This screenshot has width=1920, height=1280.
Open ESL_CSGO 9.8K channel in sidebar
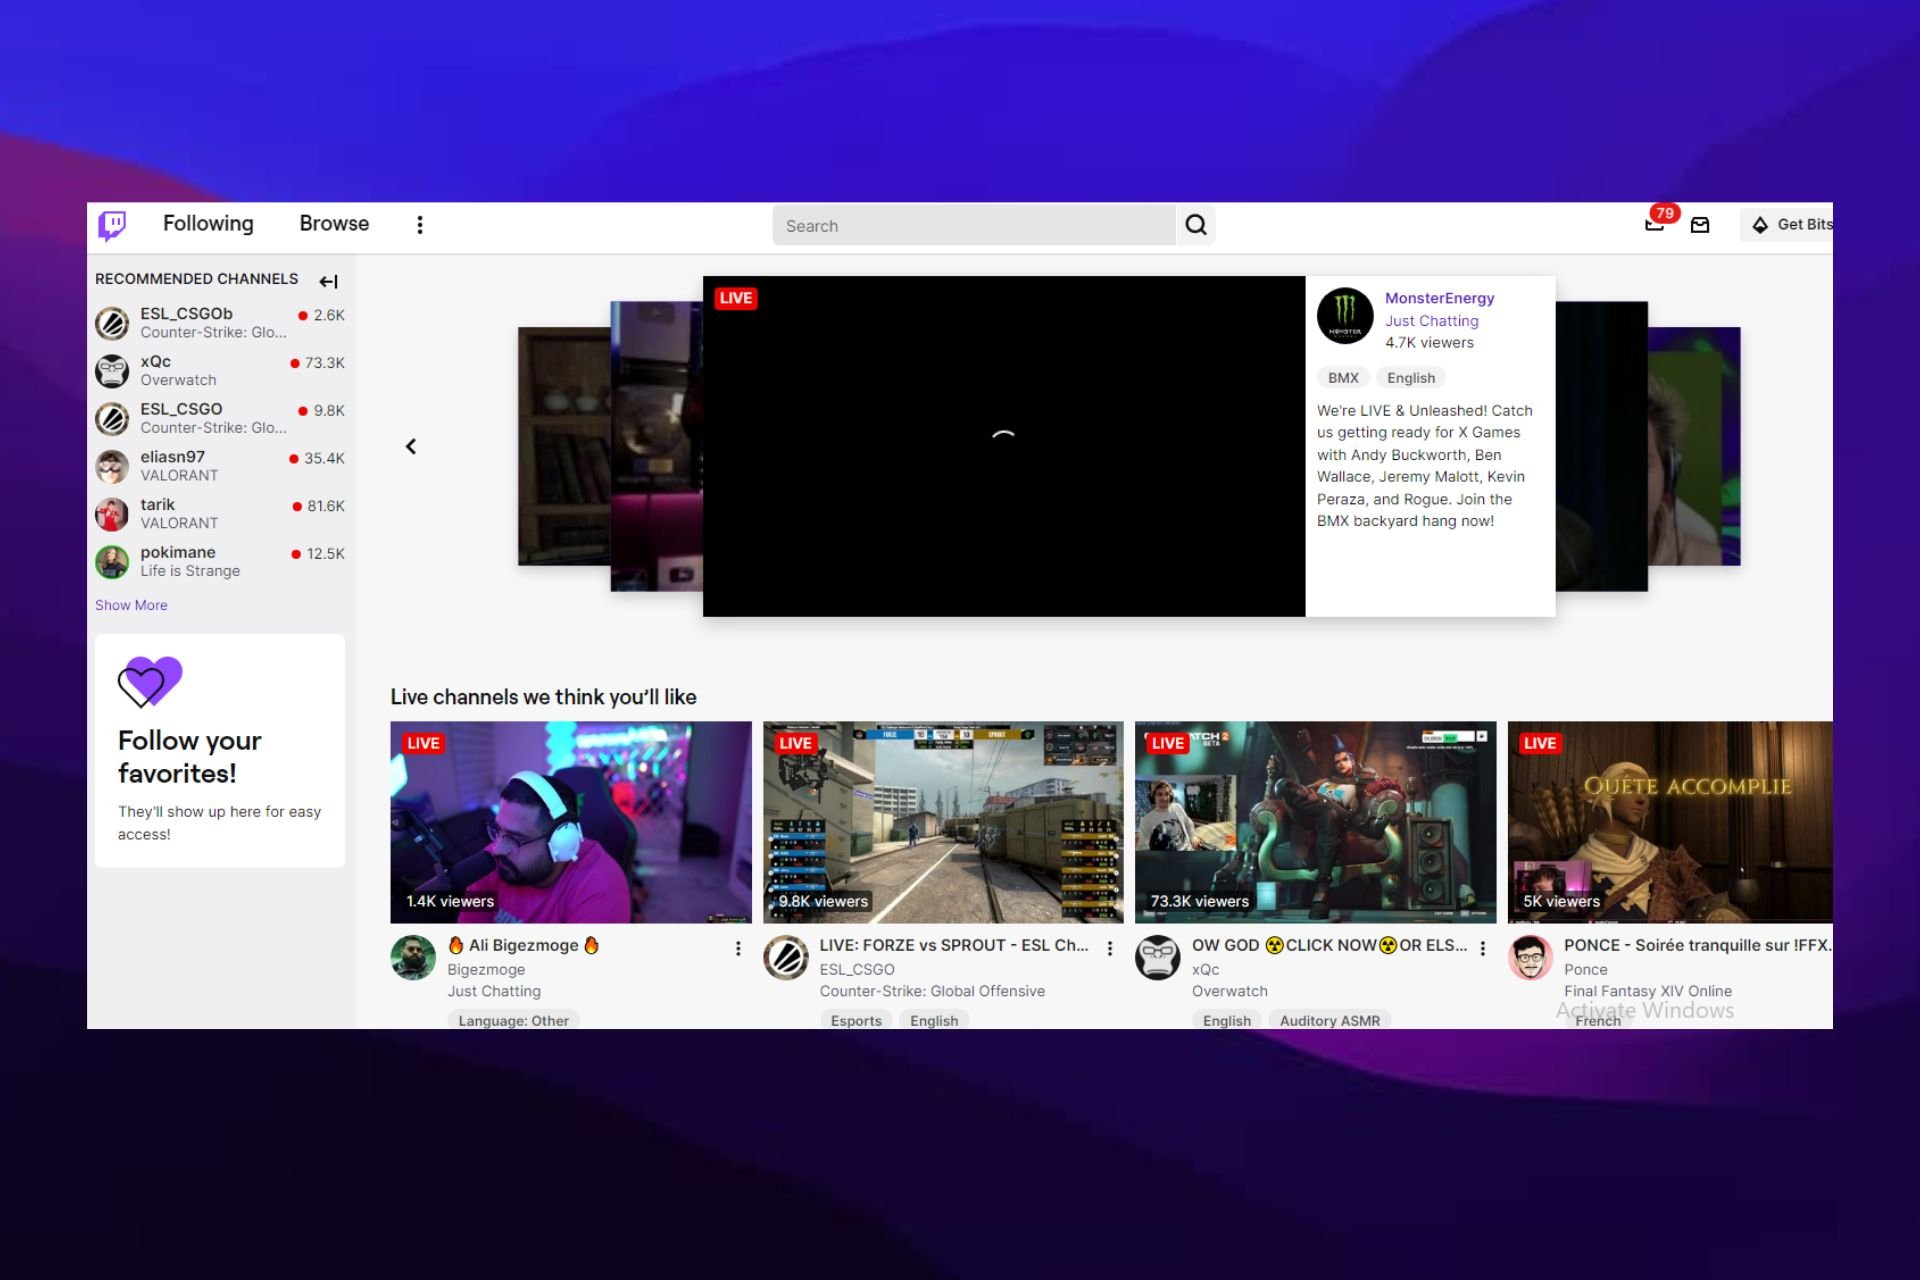pyautogui.click(x=220, y=418)
